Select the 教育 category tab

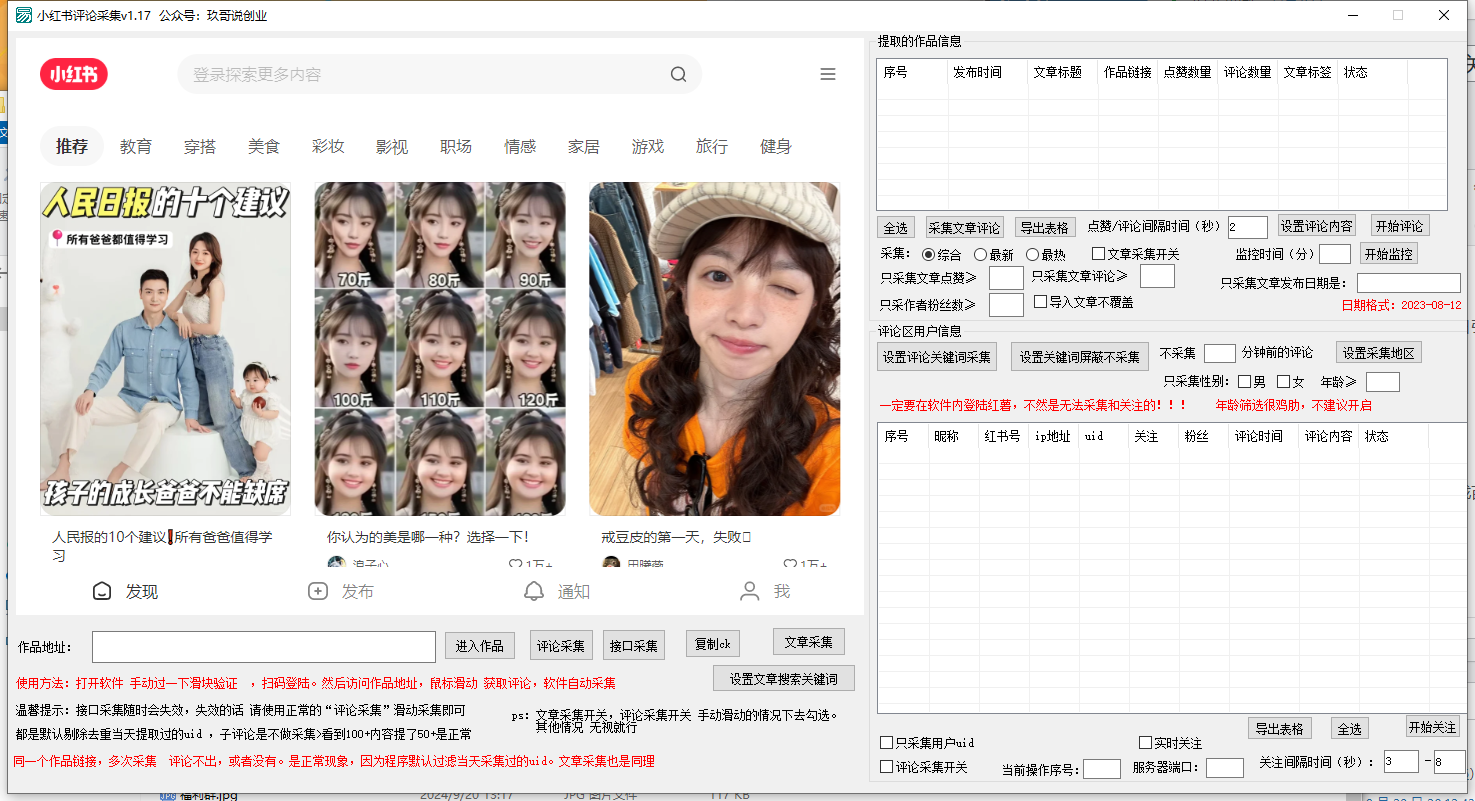[136, 146]
